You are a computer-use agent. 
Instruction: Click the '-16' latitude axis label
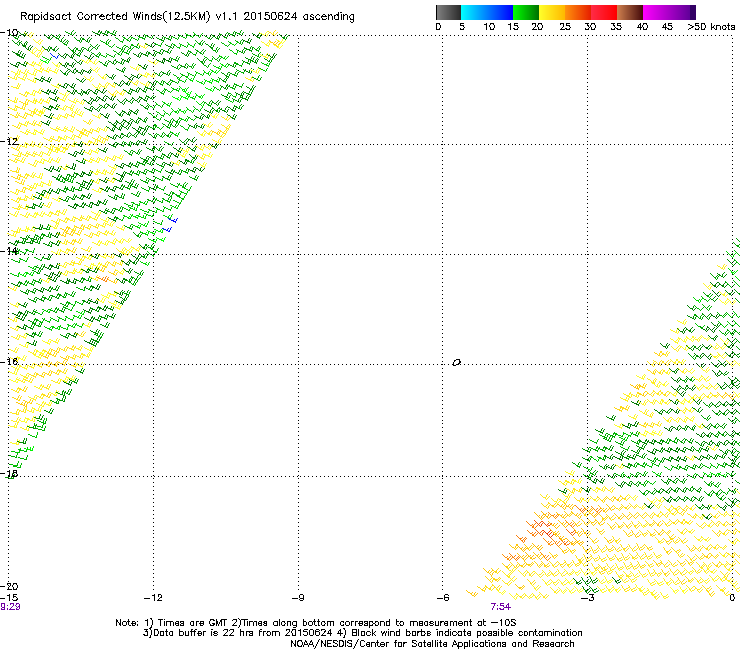[9, 362]
